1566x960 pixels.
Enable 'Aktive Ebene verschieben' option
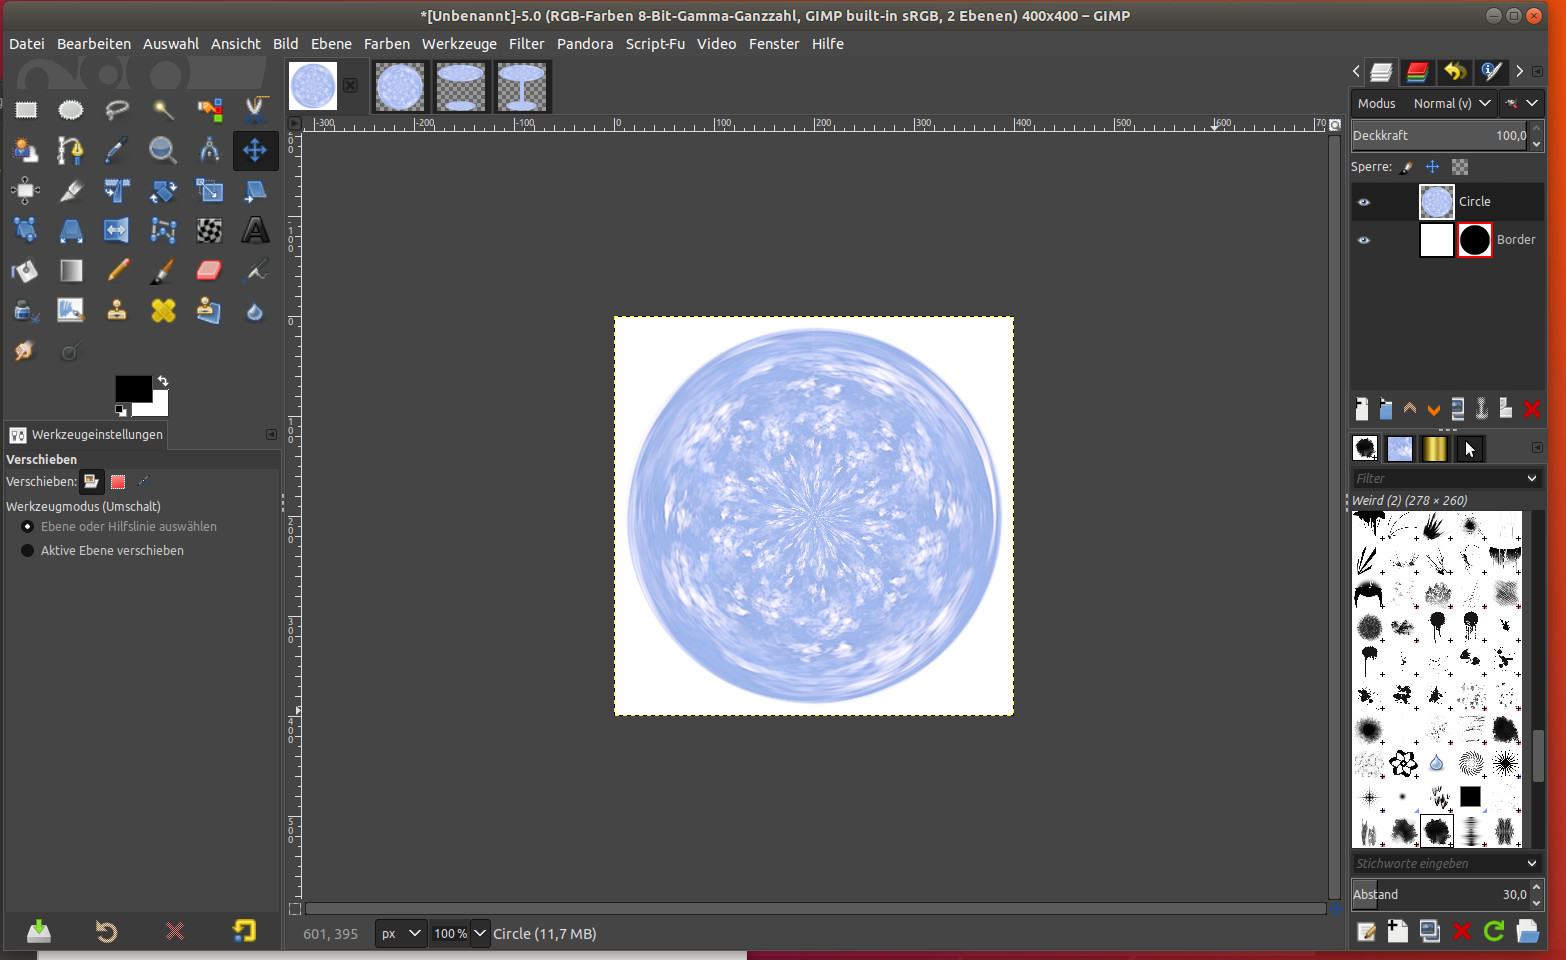point(28,551)
